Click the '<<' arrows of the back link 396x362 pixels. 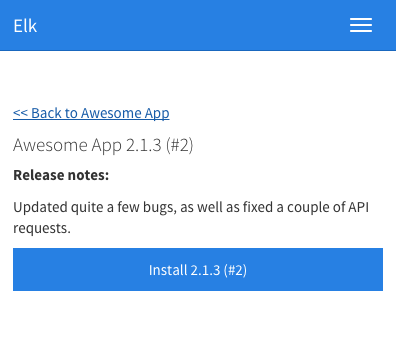(x=20, y=113)
